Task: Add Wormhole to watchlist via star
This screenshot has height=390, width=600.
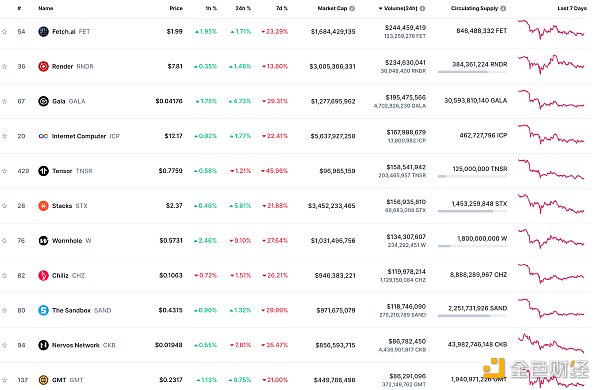Action: 5,241
